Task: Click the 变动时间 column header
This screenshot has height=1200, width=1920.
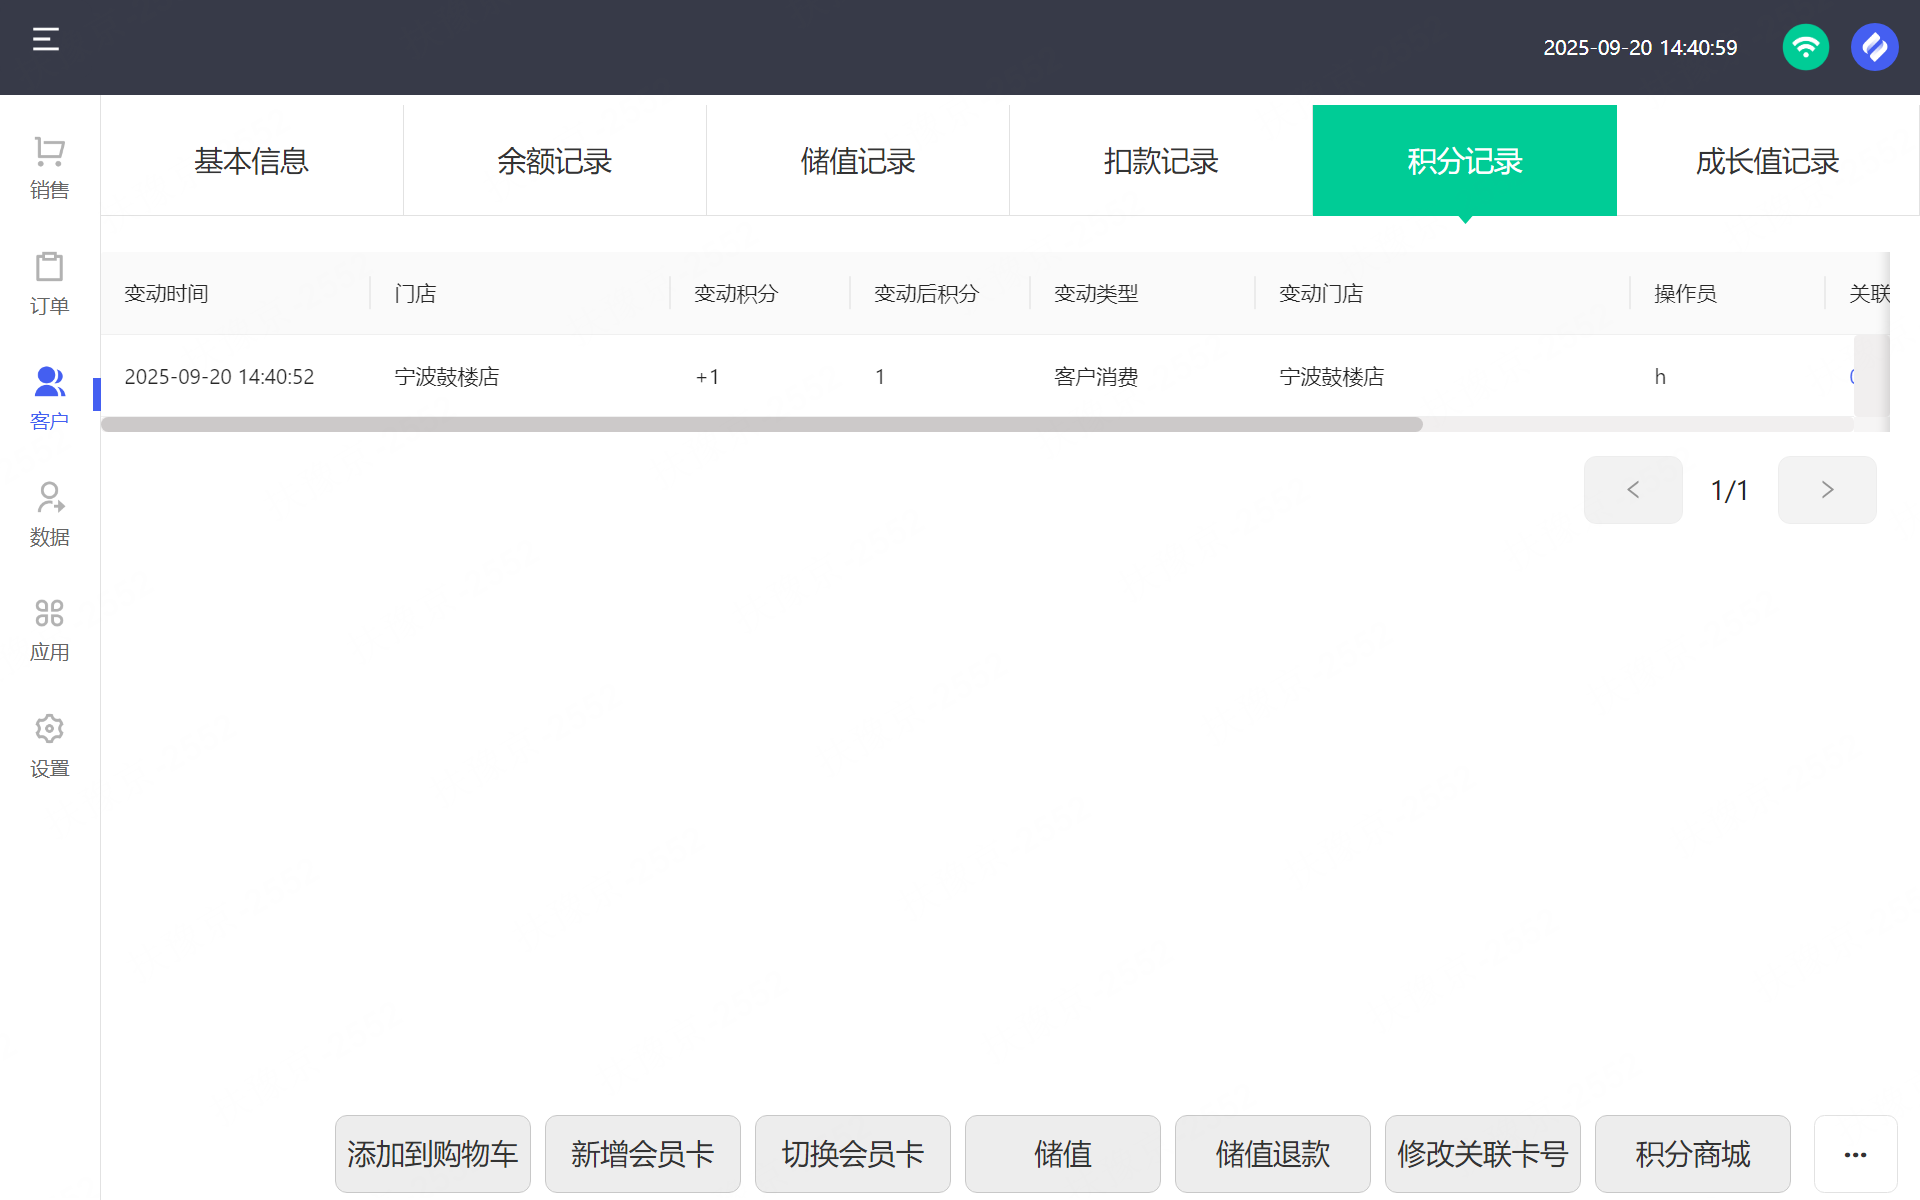Action: 166,294
